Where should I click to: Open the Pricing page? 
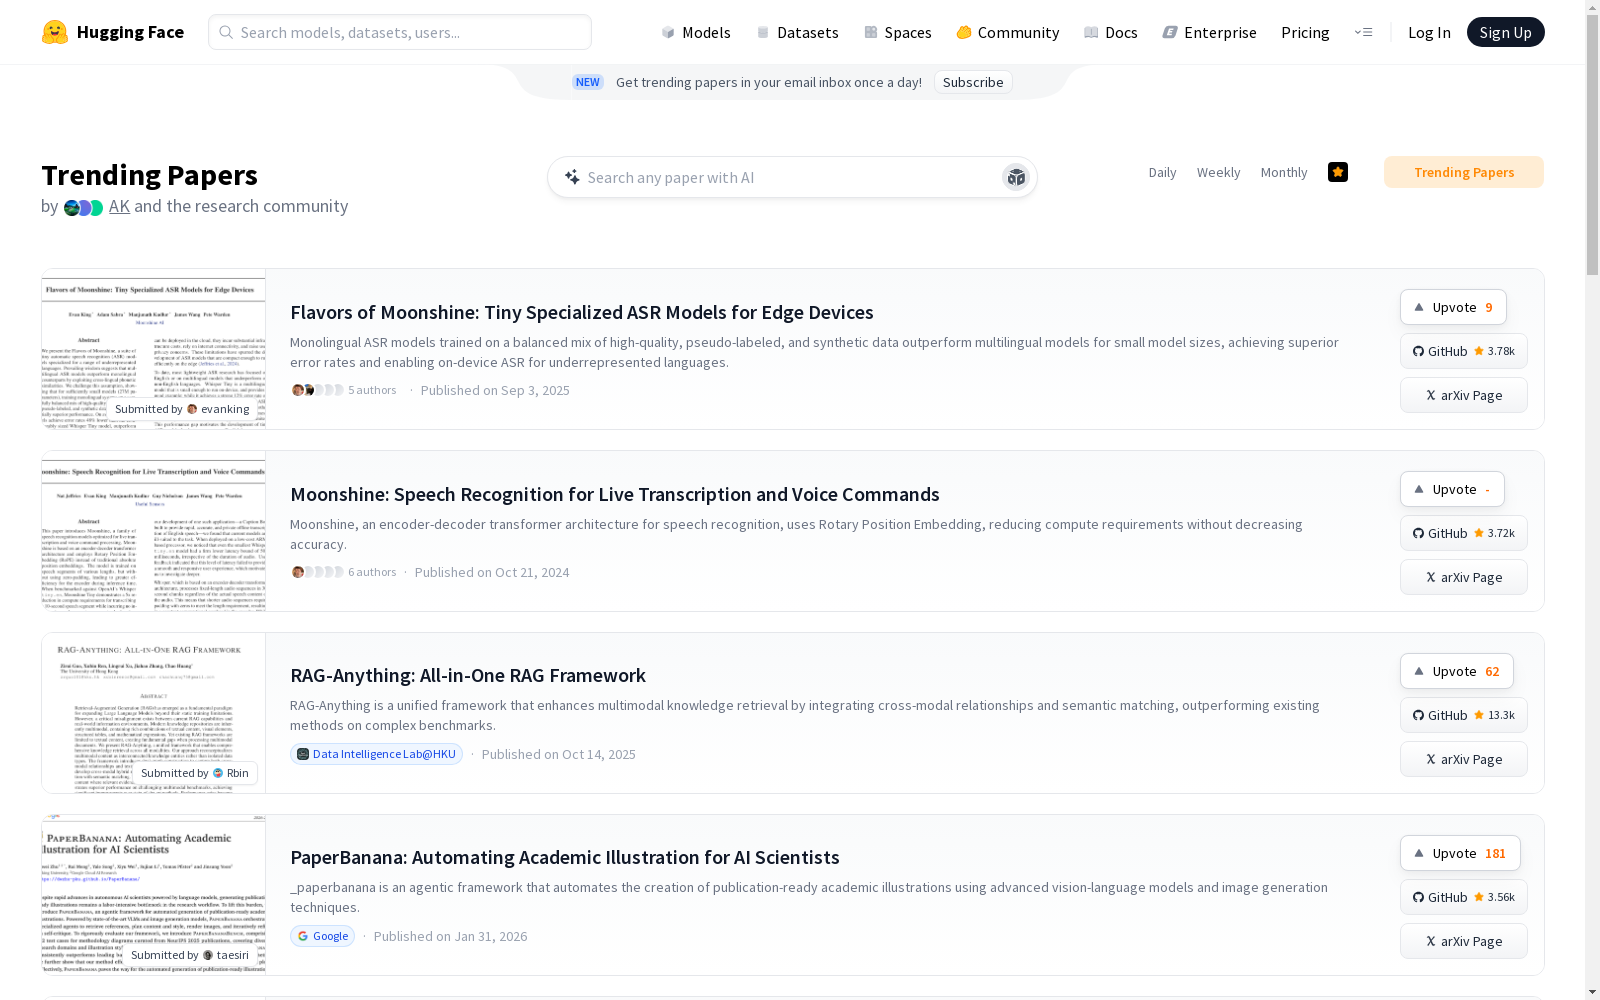(1305, 32)
